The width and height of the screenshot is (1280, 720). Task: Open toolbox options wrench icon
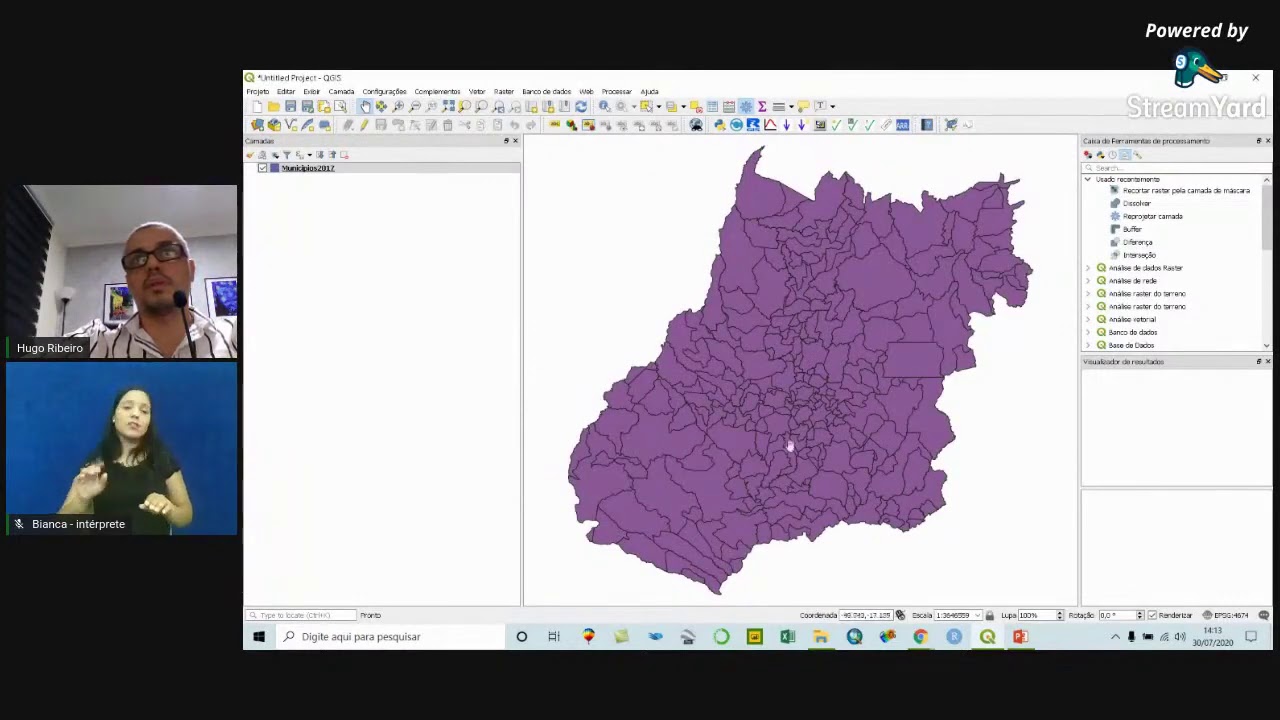coord(1137,155)
